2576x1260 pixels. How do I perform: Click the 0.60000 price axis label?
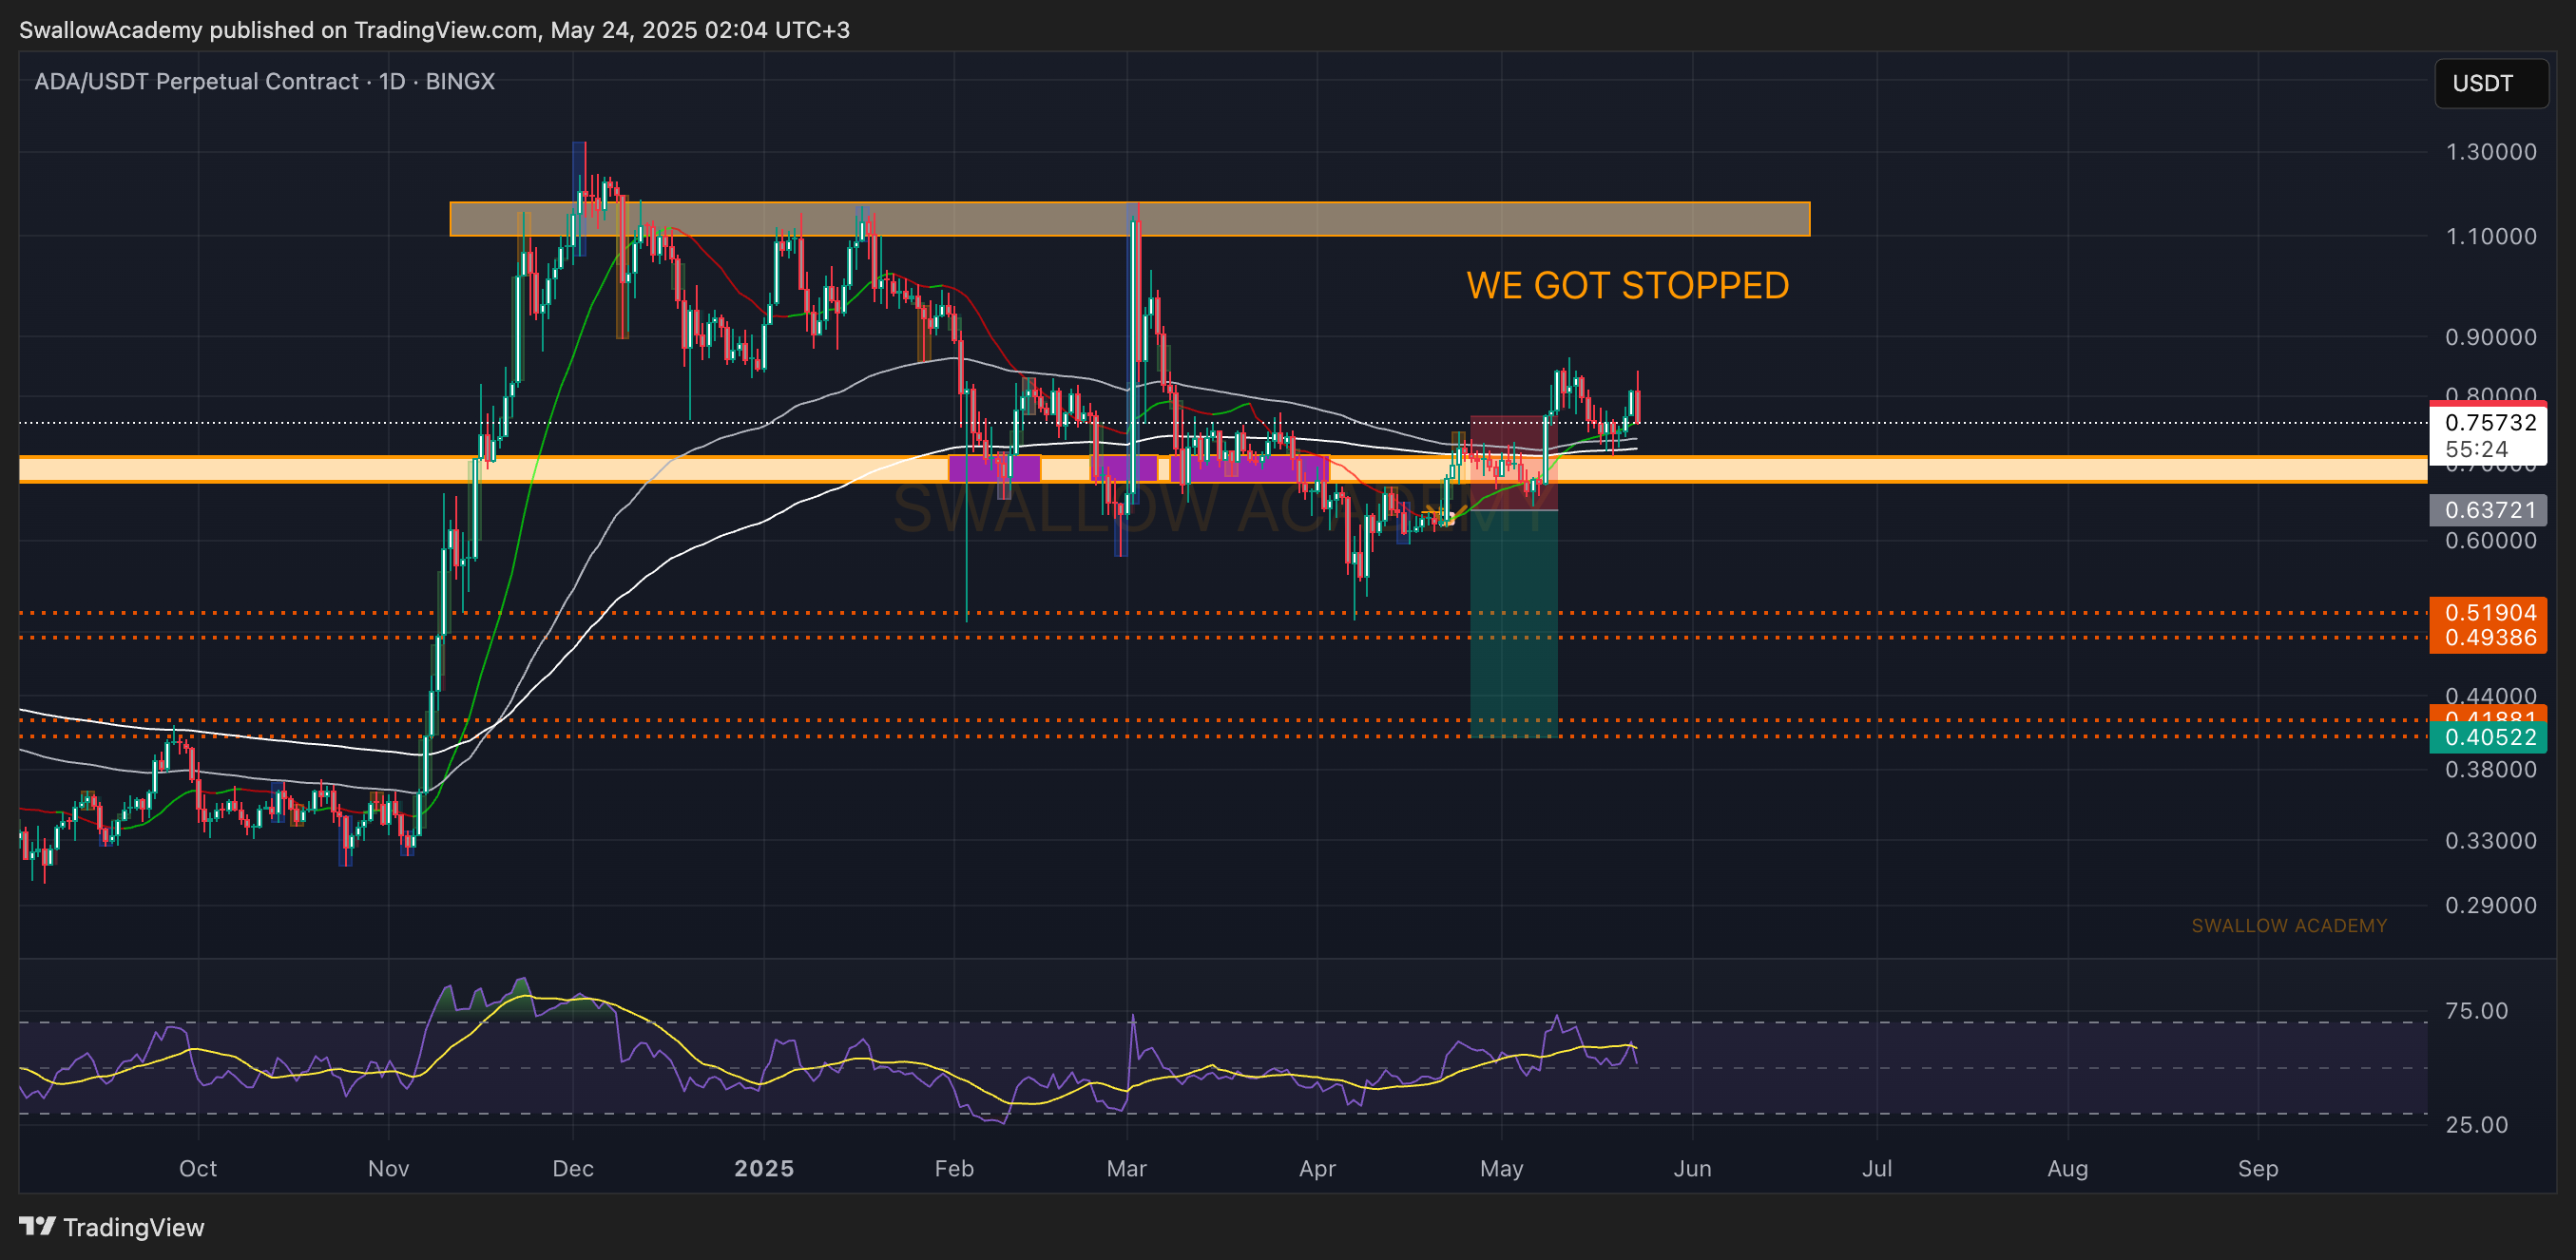click(2490, 541)
